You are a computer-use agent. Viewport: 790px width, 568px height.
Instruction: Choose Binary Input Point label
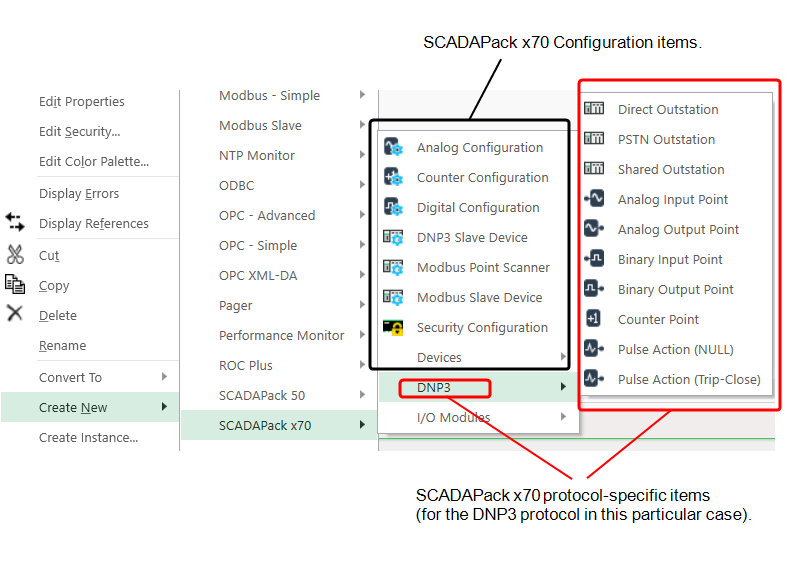tap(670, 260)
